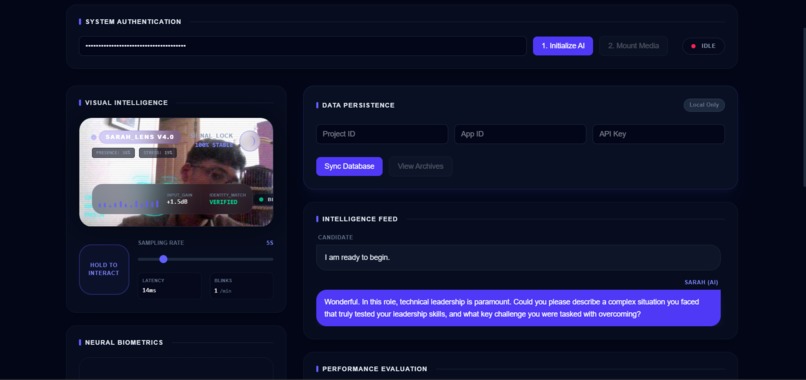
Task: Click the +1.5dB input gain value
Action: (177, 202)
